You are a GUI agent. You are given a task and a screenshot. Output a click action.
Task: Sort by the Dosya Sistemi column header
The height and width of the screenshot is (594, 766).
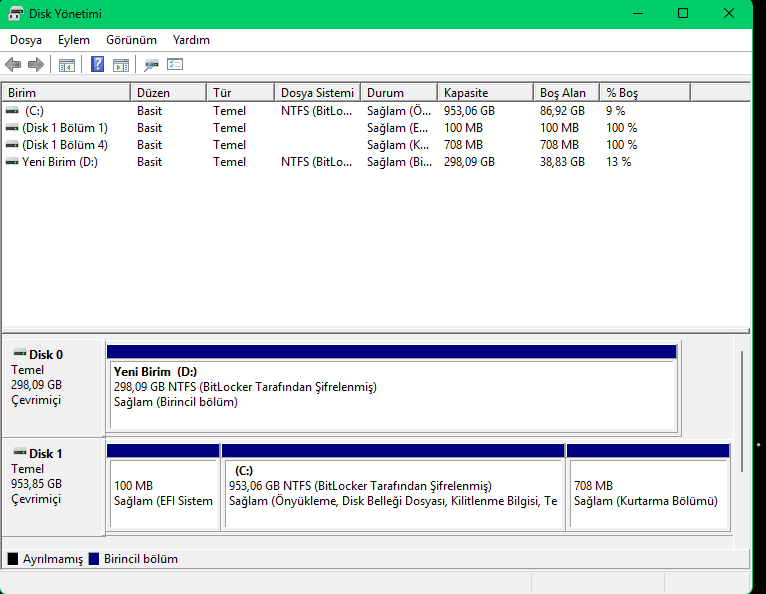pyautogui.click(x=318, y=93)
